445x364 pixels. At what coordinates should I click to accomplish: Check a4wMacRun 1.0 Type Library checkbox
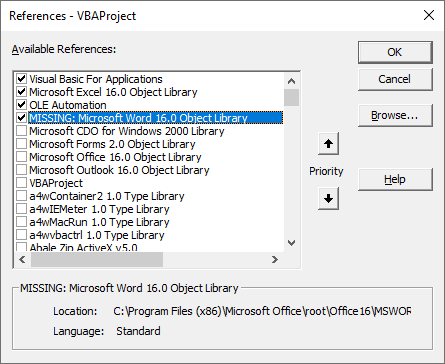(x=22, y=222)
